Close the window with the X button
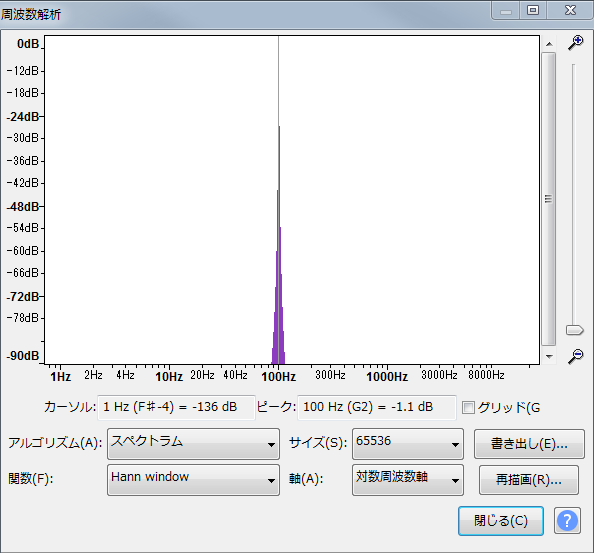 (569, 10)
